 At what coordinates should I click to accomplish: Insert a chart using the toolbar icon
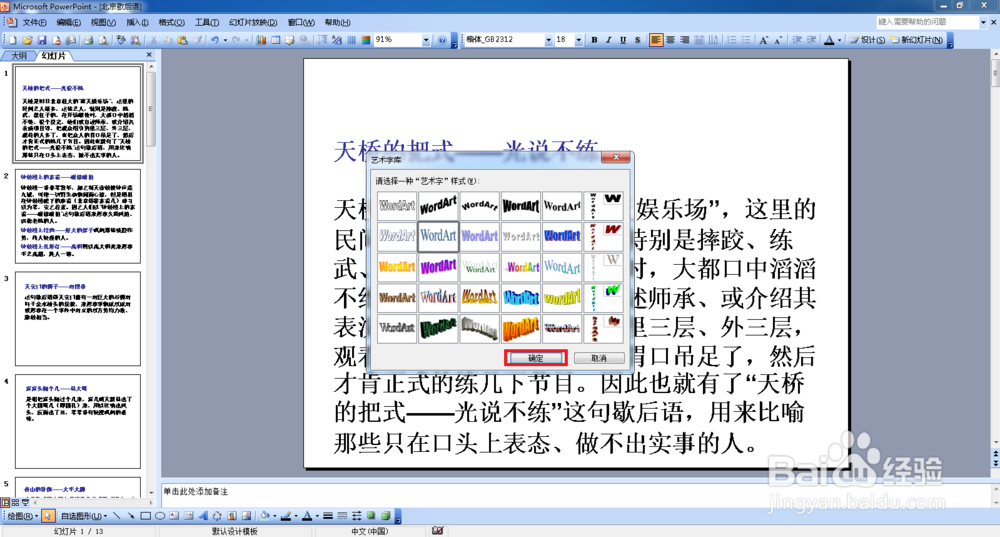(x=261, y=40)
